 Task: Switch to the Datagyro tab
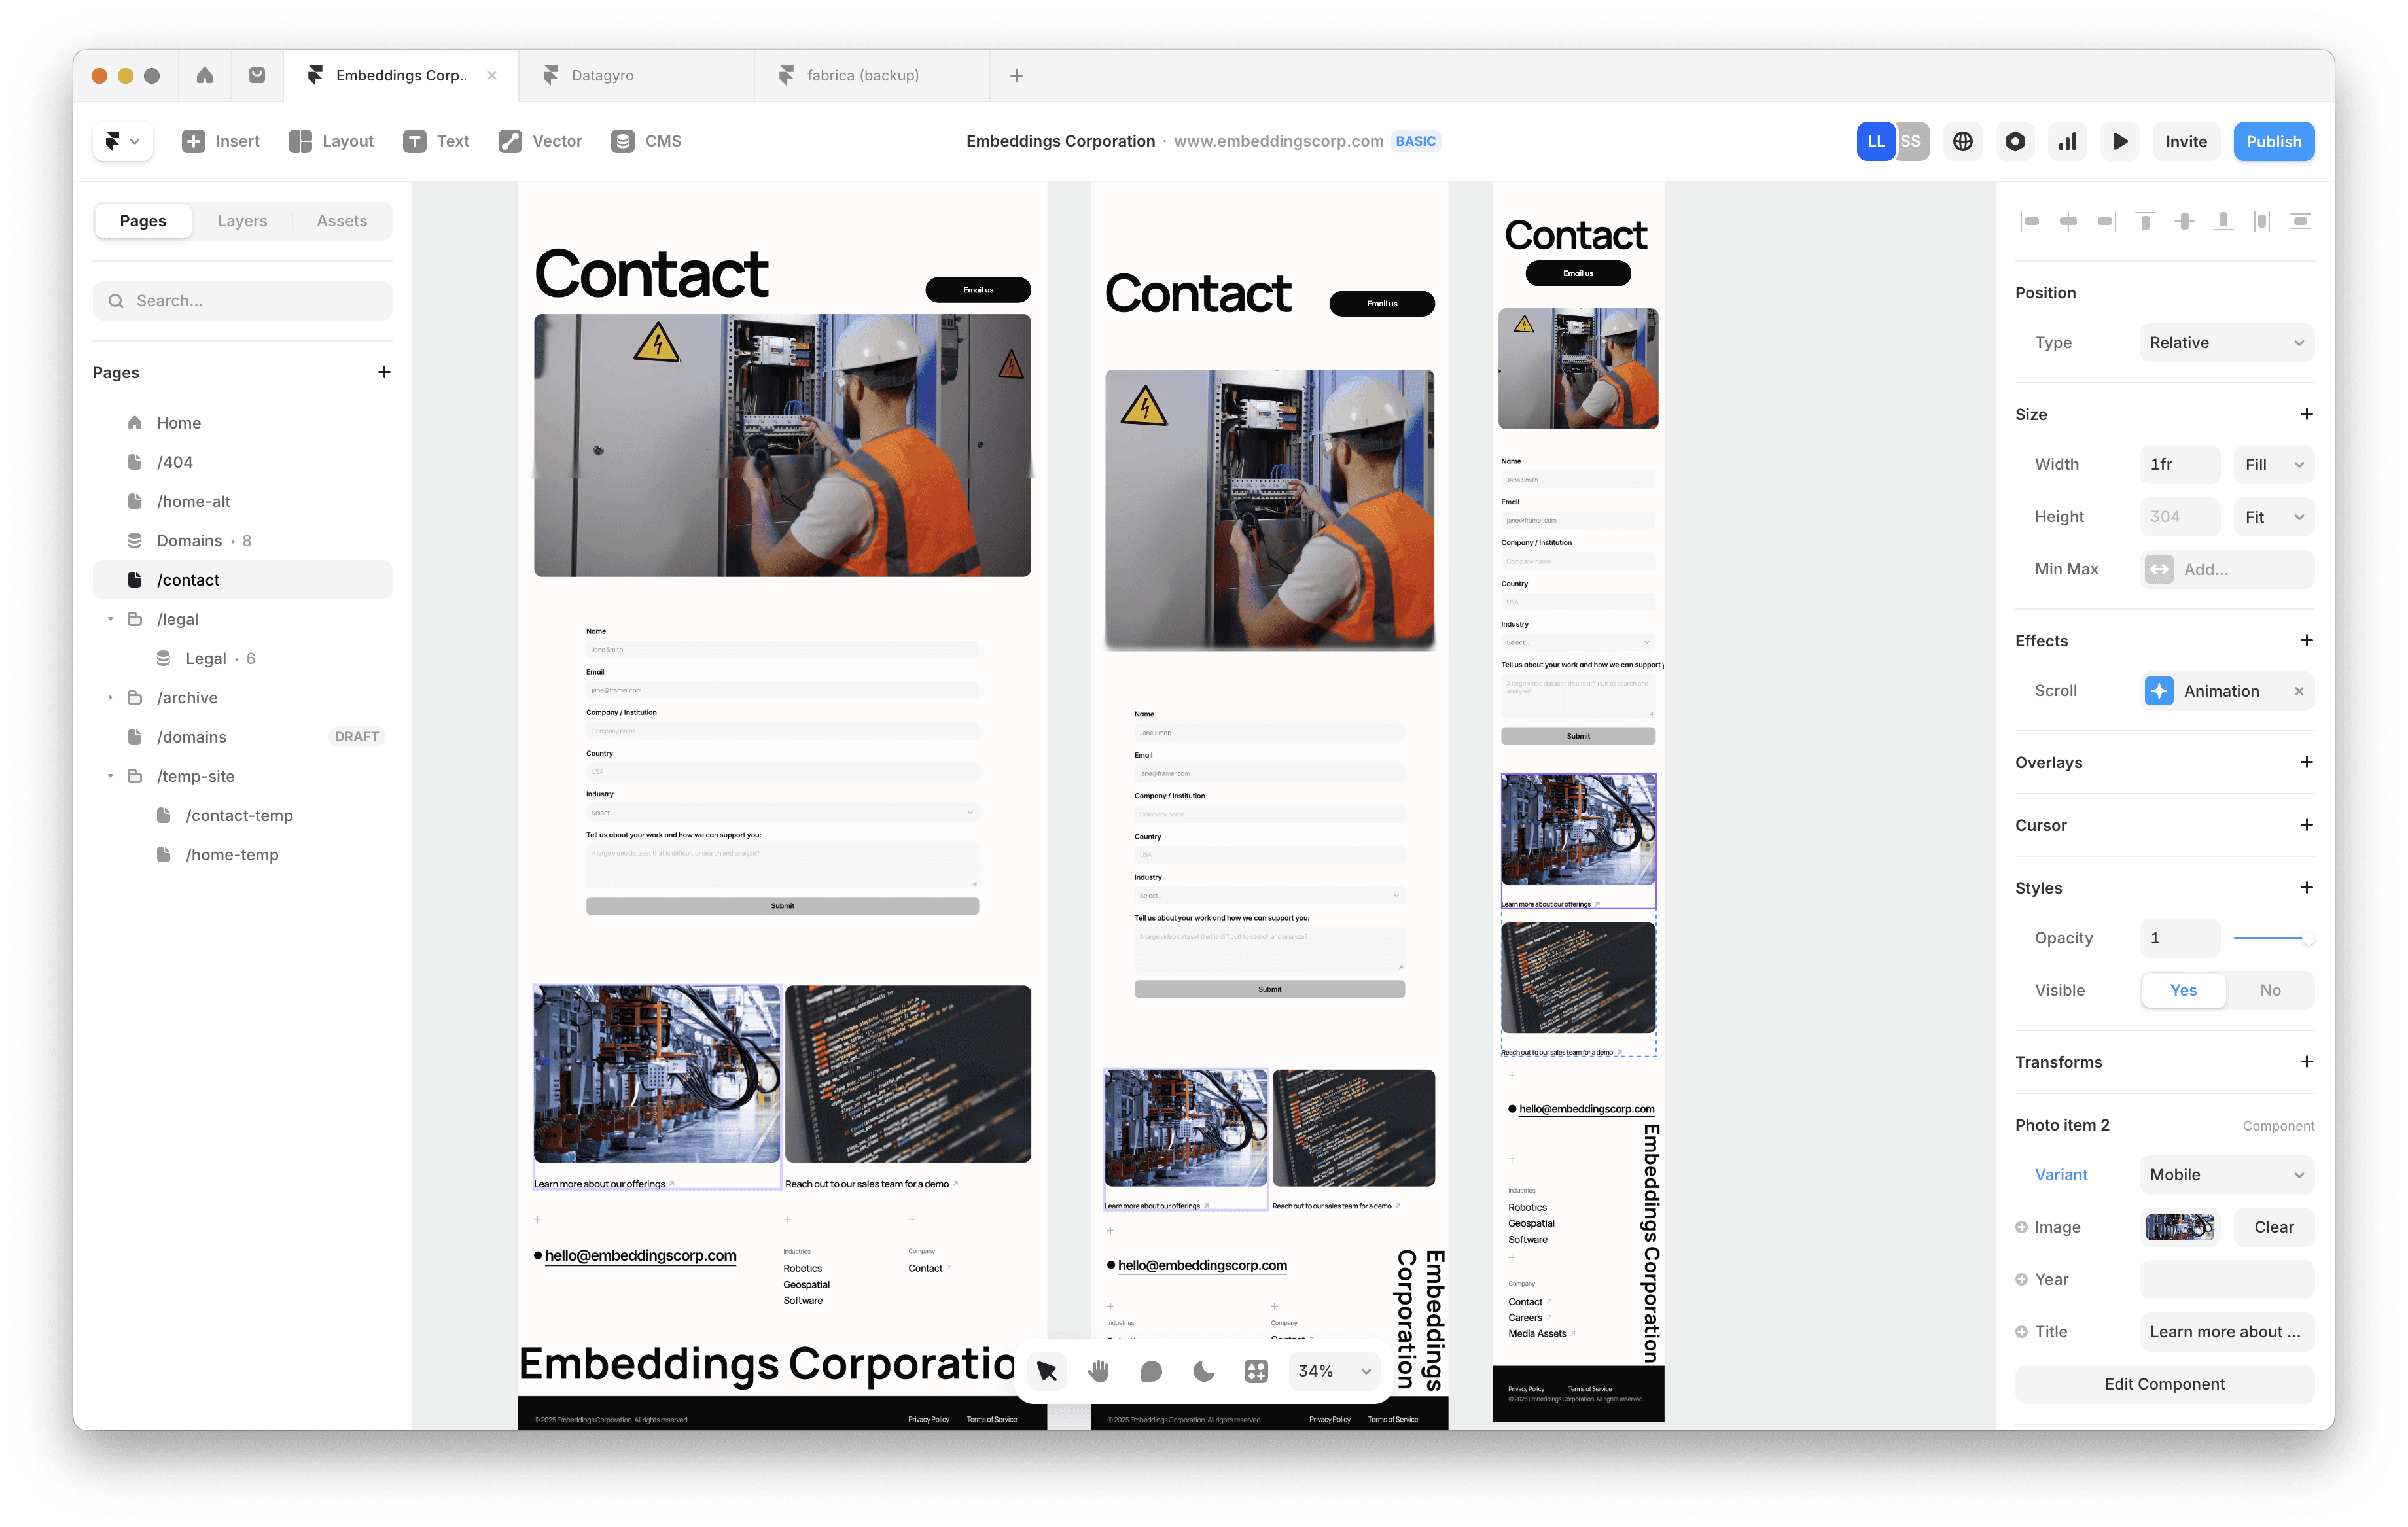click(602, 75)
